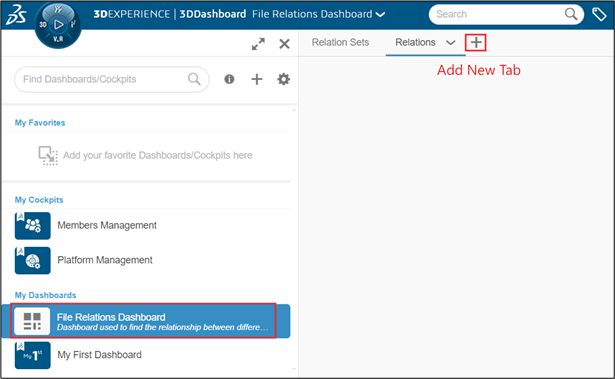615x379 pixels.
Task: Select File Relations Dashboard entry title
Action: pos(111,317)
